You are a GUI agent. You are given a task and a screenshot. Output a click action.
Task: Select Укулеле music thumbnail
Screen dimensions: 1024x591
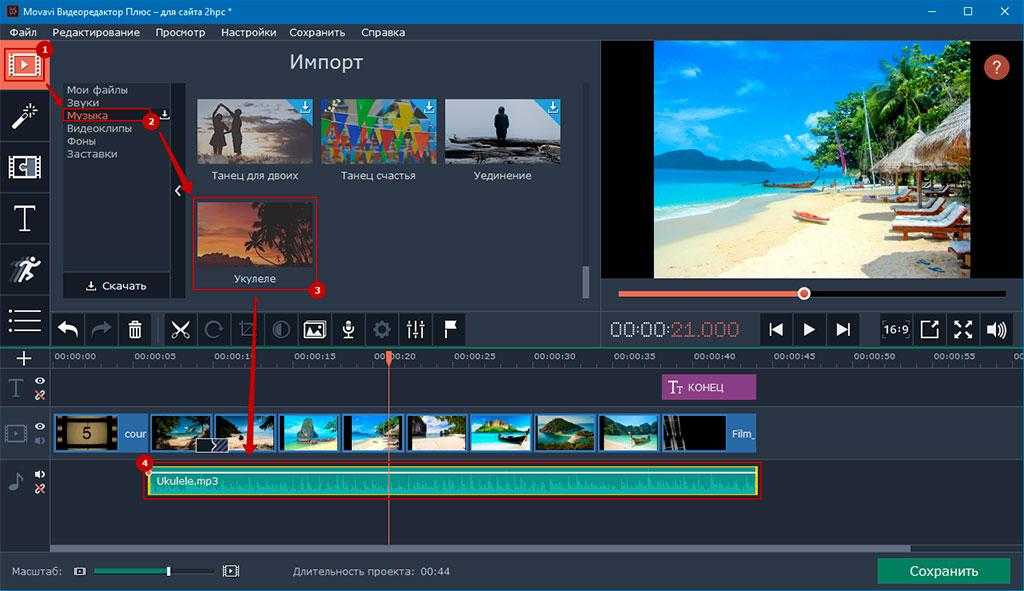(255, 234)
